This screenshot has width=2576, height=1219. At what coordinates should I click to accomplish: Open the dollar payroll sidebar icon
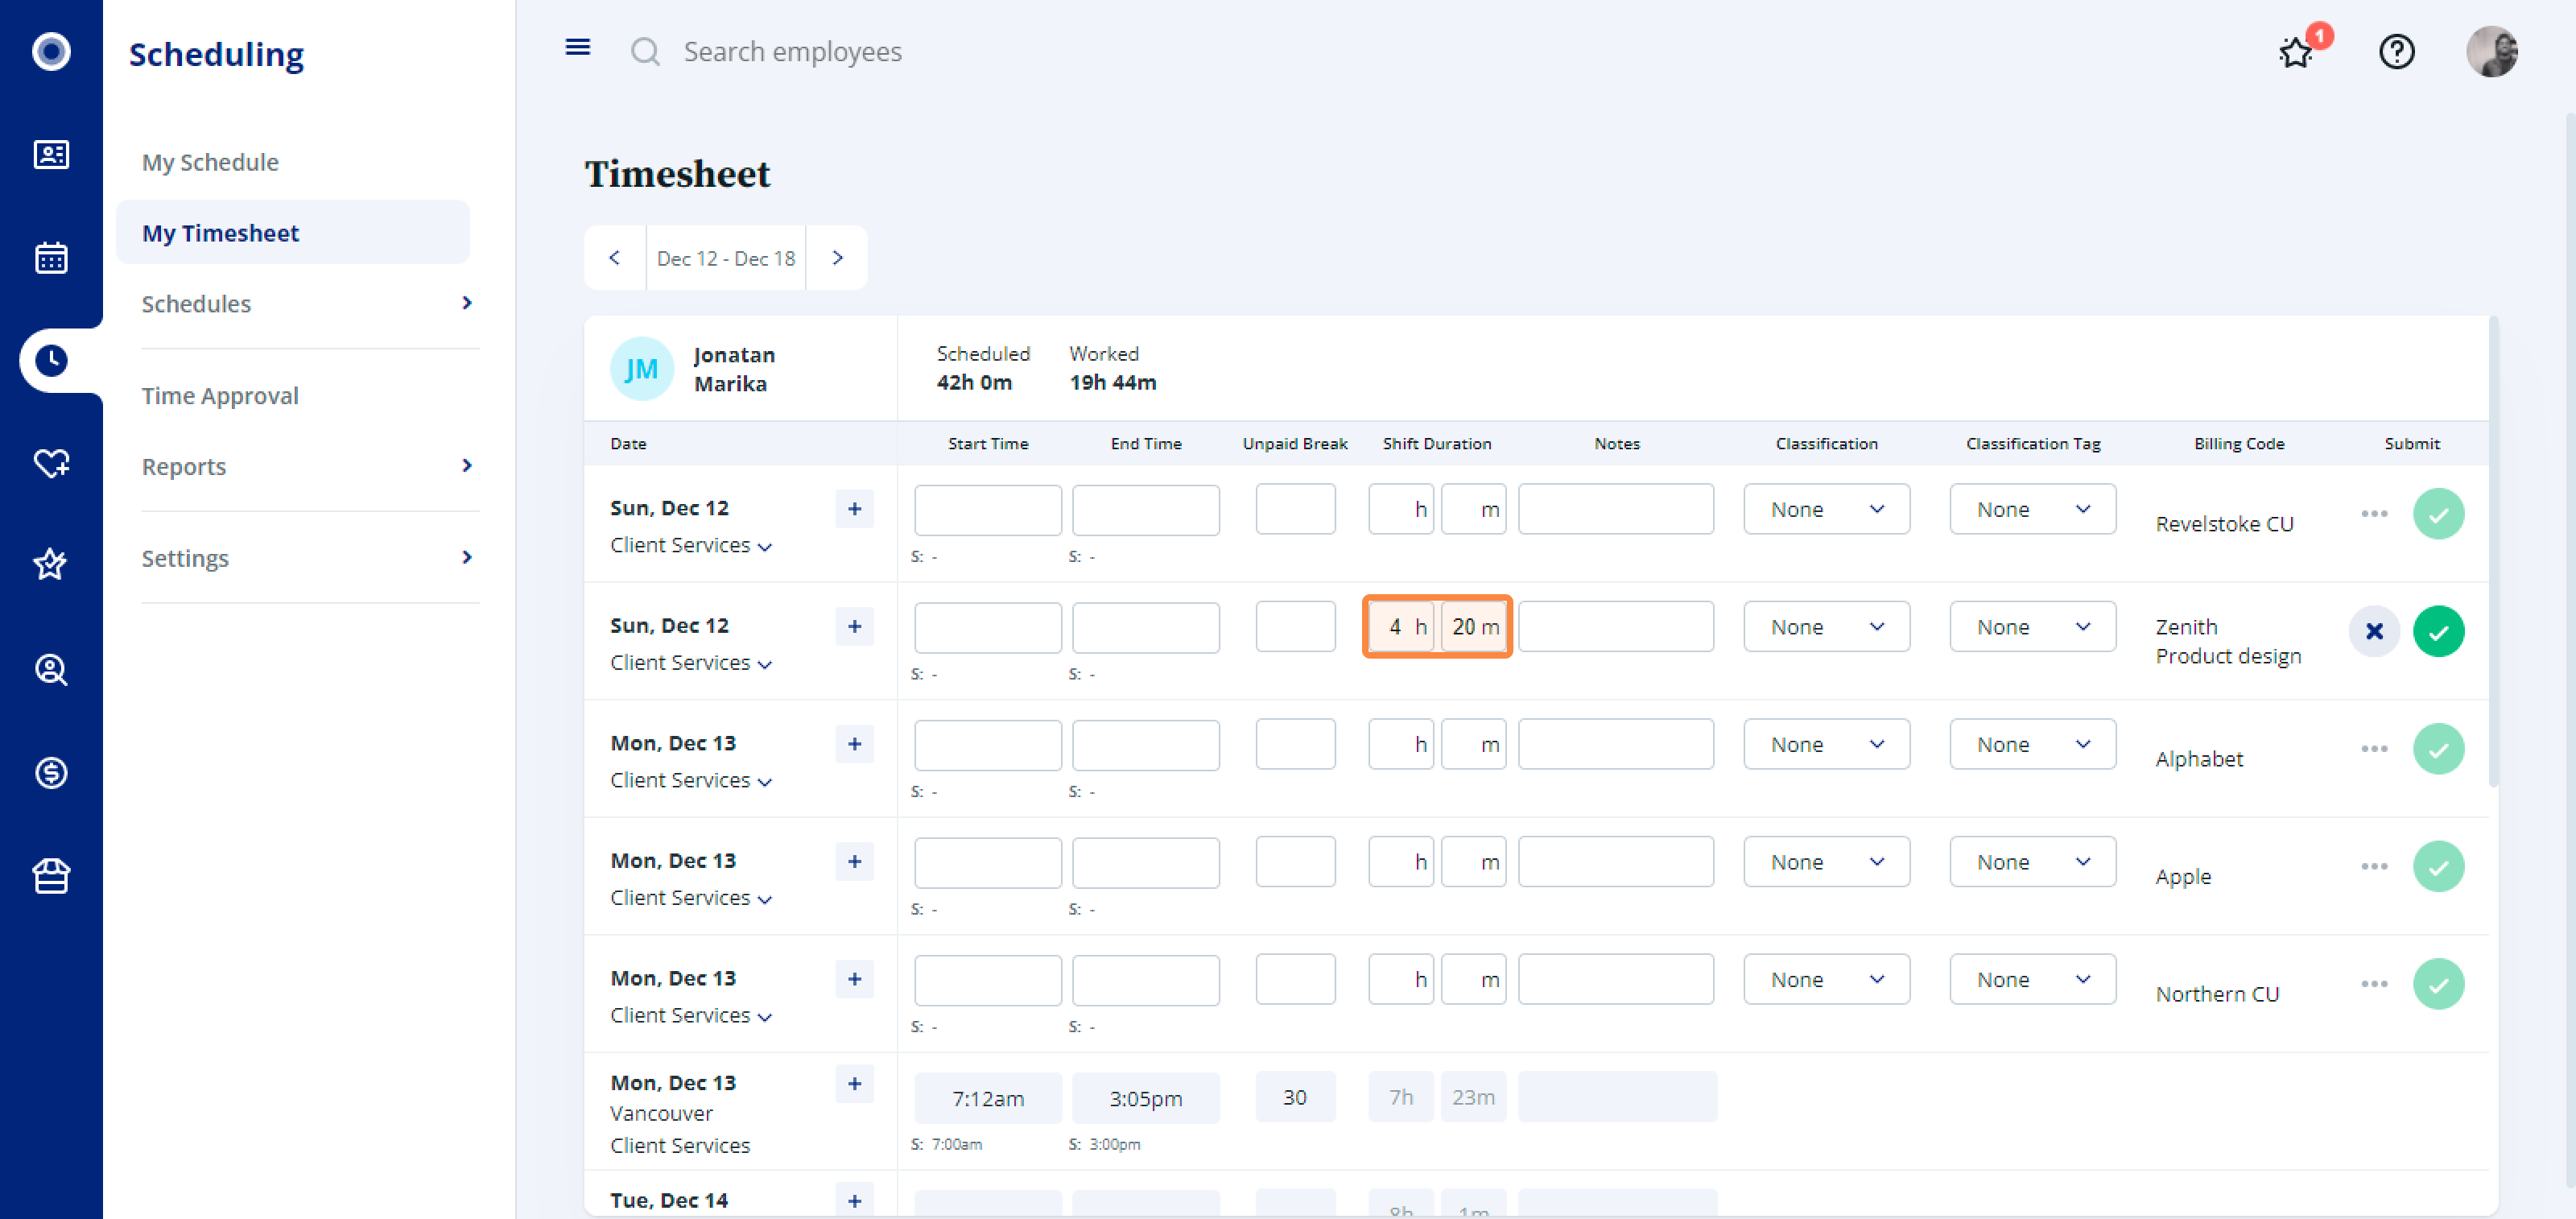51,772
